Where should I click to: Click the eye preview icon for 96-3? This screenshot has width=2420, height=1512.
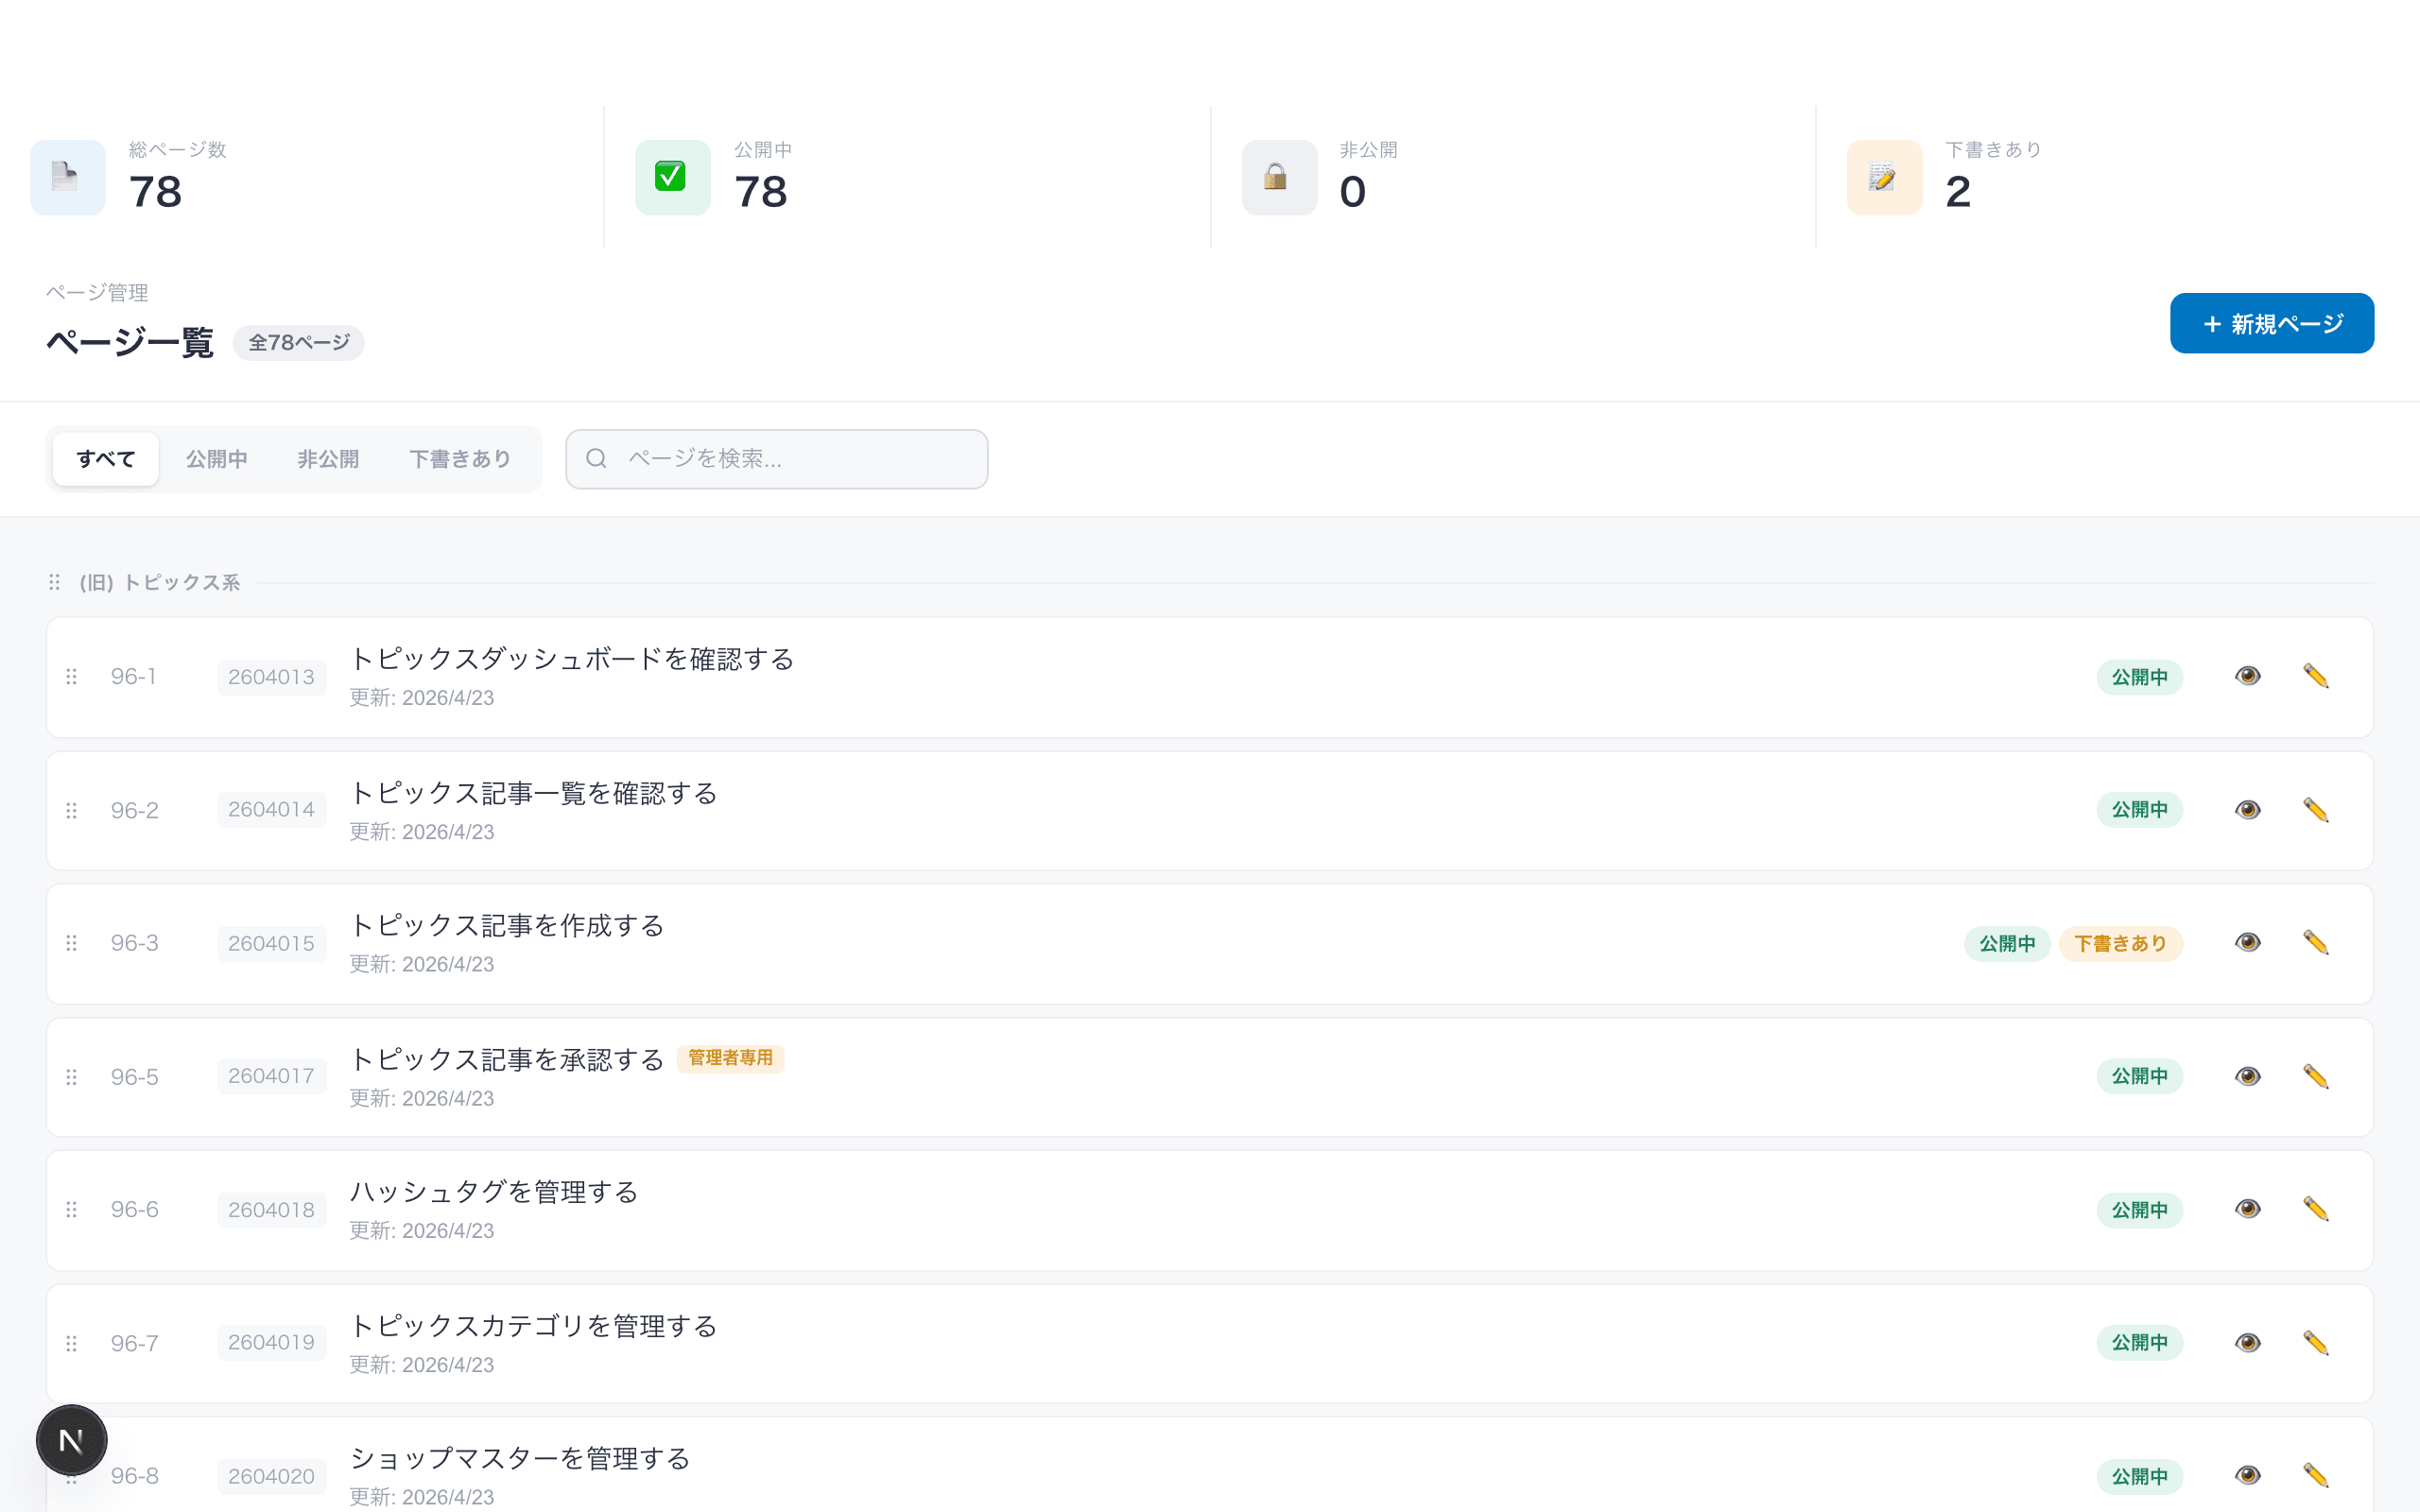pos(2247,943)
